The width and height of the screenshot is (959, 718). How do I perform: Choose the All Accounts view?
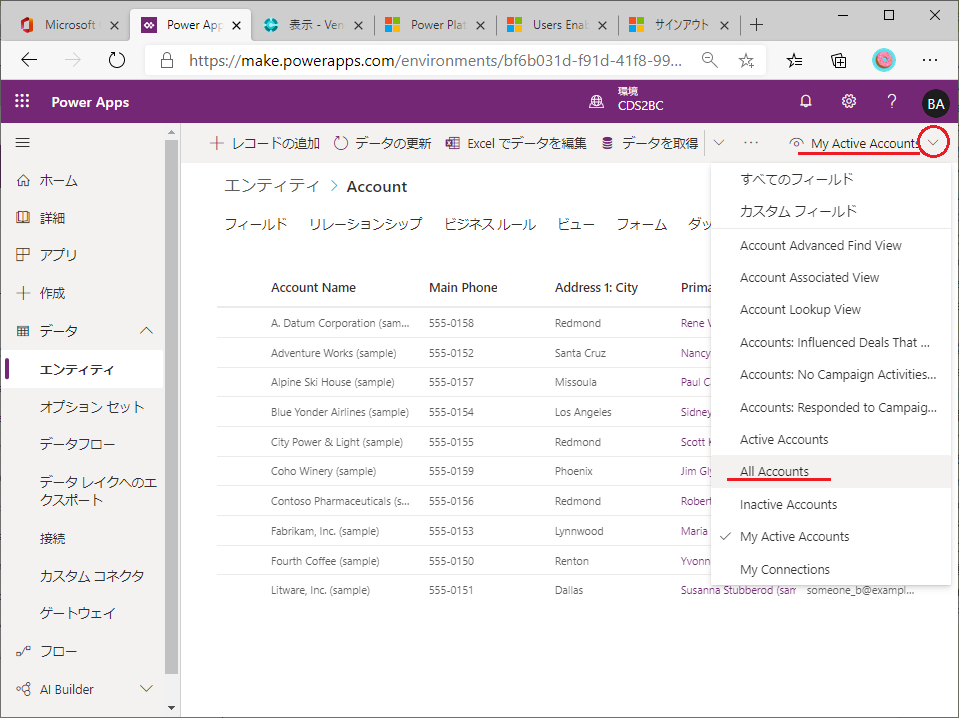(x=831, y=471)
